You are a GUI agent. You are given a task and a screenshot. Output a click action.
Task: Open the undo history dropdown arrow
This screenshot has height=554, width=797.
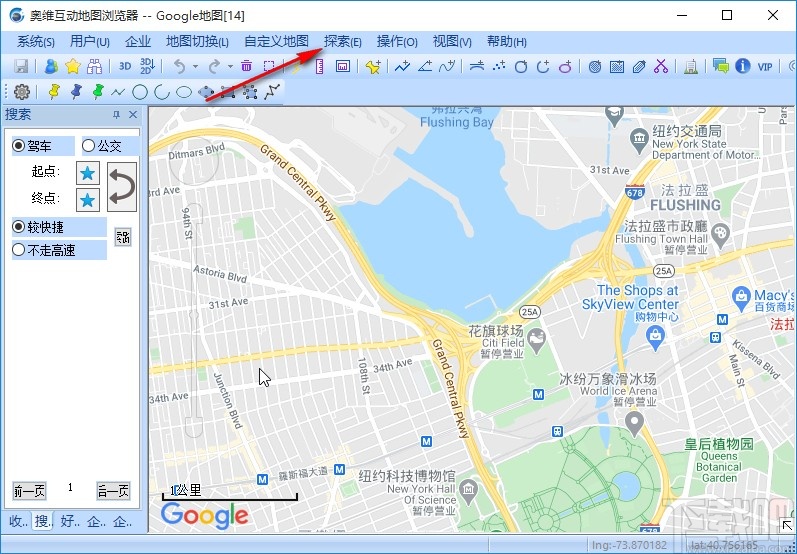[195, 66]
